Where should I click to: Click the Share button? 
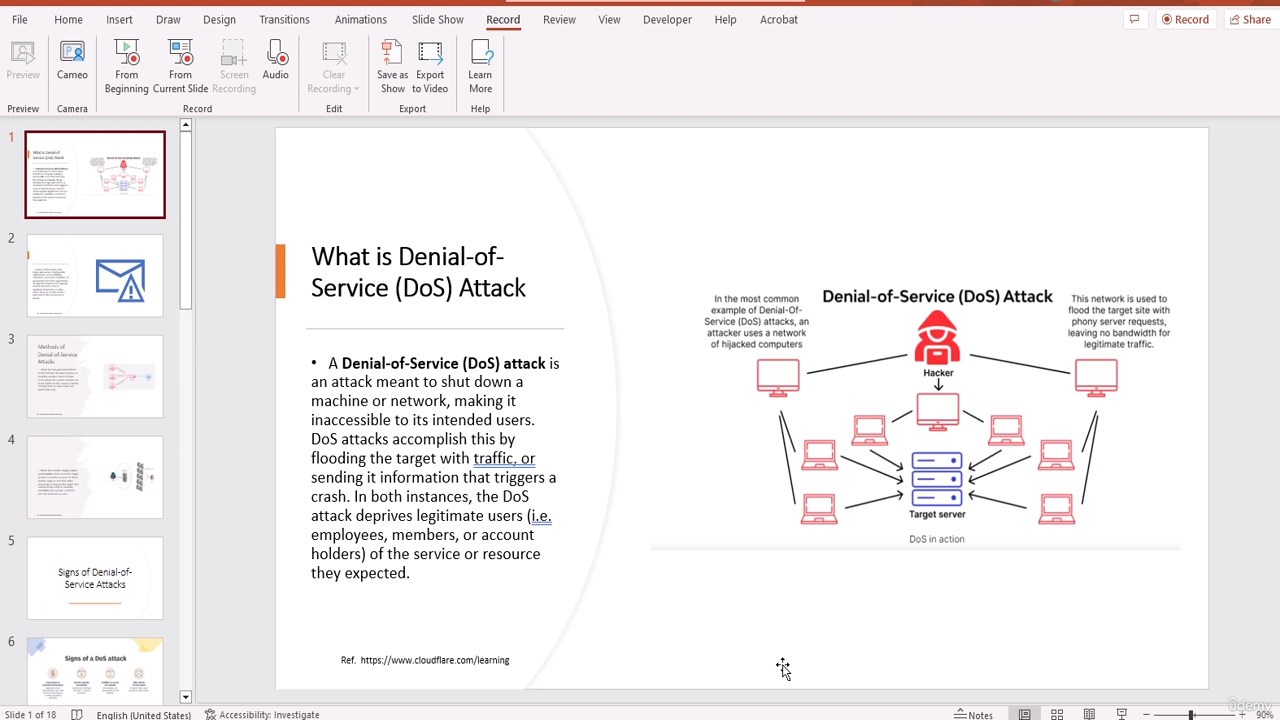coord(1249,19)
